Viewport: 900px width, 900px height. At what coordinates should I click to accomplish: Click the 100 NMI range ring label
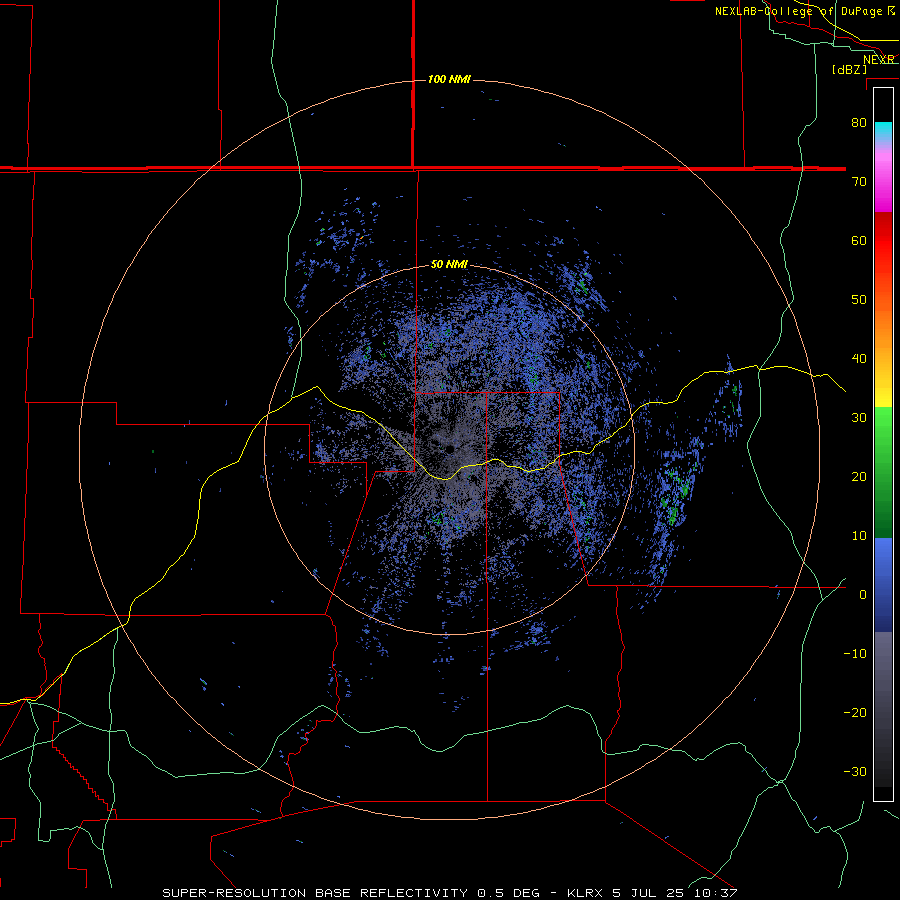(x=449, y=79)
